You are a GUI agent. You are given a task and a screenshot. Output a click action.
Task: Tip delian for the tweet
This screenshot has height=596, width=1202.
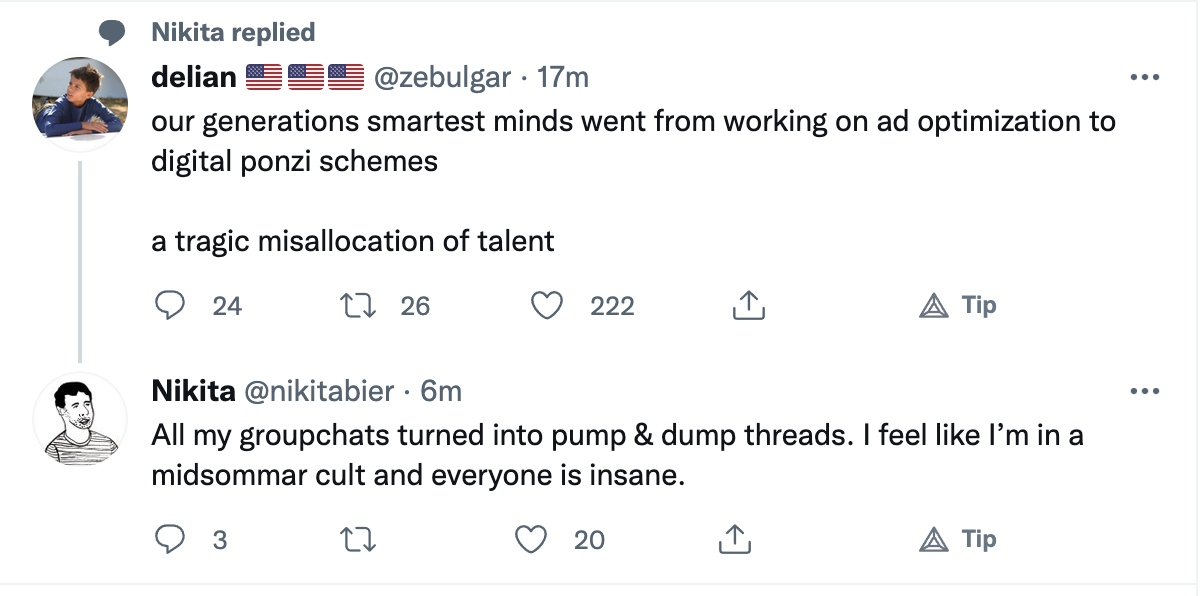click(x=957, y=306)
